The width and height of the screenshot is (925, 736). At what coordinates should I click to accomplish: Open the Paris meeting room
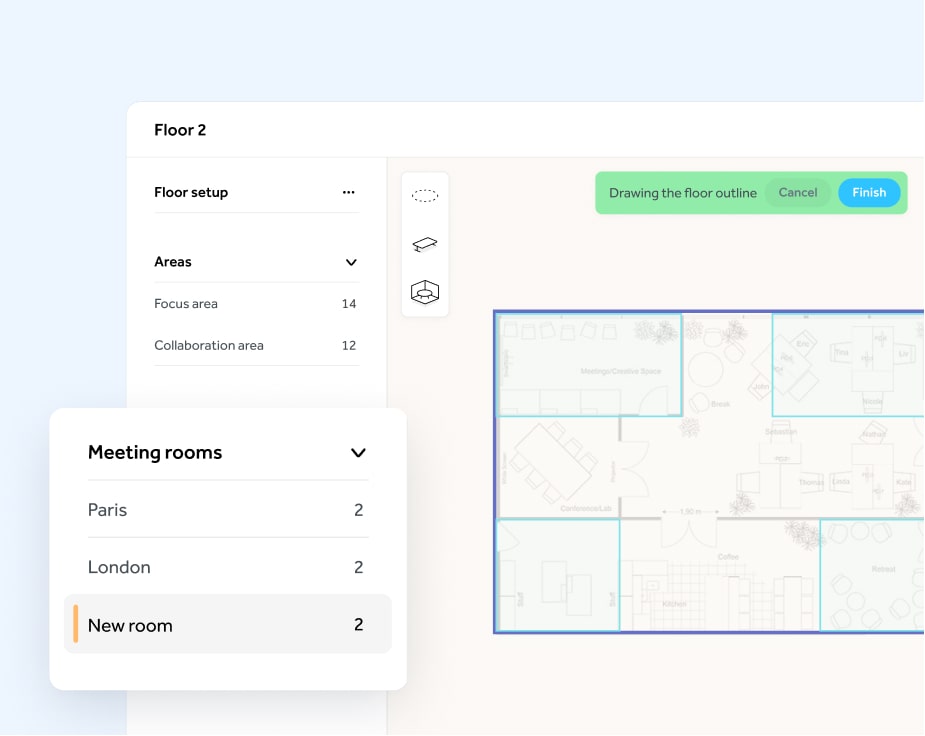pyautogui.click(x=107, y=510)
